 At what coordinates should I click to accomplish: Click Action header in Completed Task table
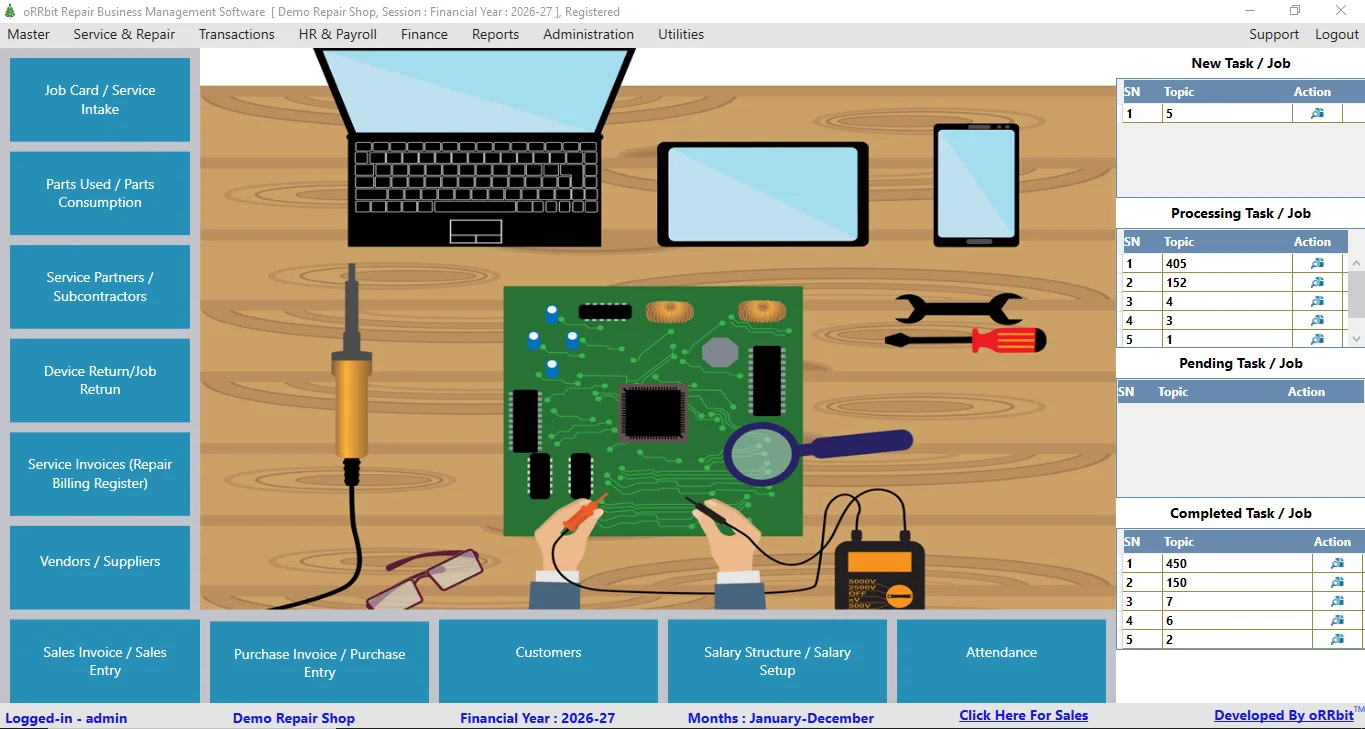[1332, 541]
